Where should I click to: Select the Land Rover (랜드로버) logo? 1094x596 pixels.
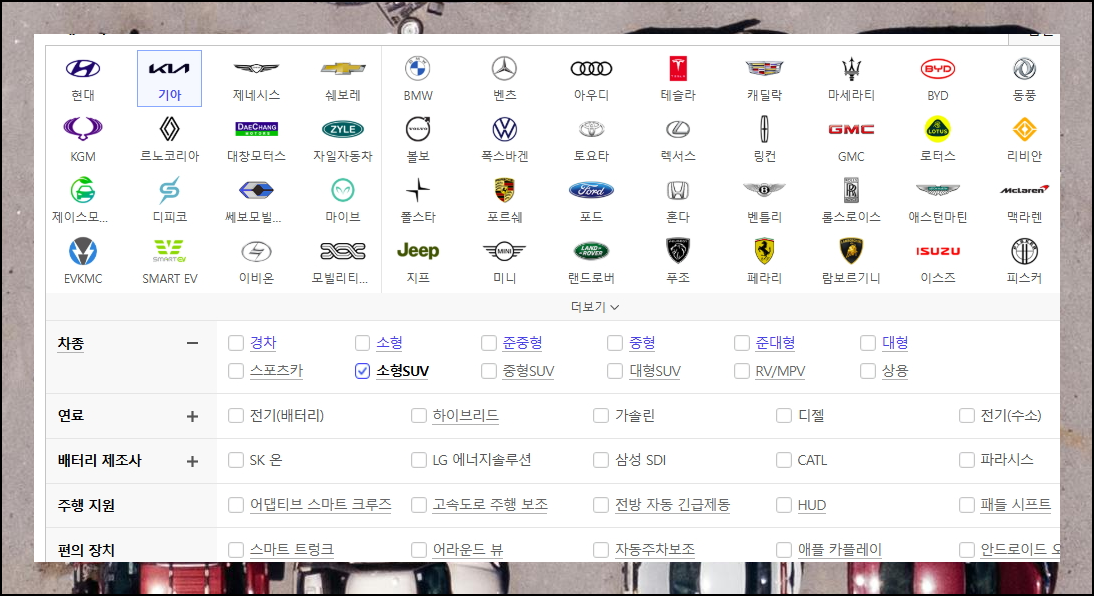coord(591,251)
